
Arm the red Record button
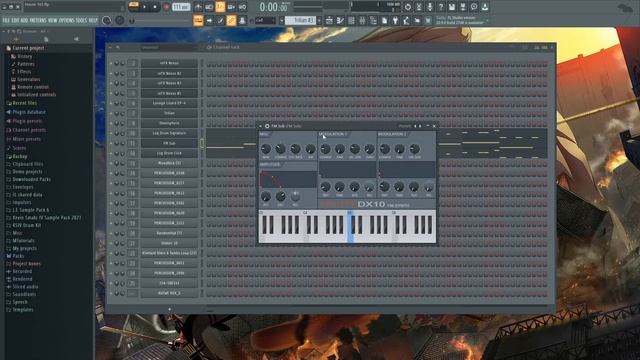pos(166,7)
